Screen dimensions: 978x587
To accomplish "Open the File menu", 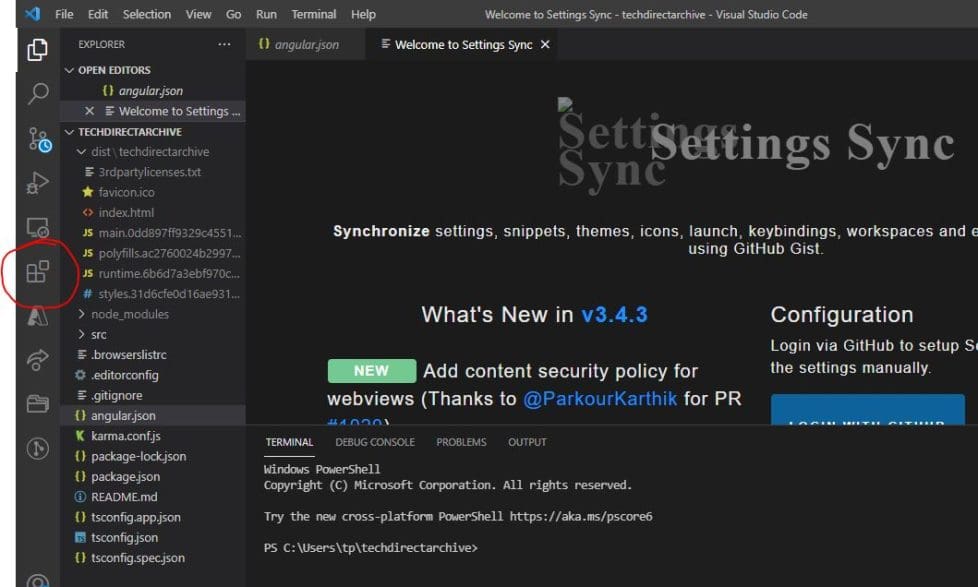I will (64, 14).
